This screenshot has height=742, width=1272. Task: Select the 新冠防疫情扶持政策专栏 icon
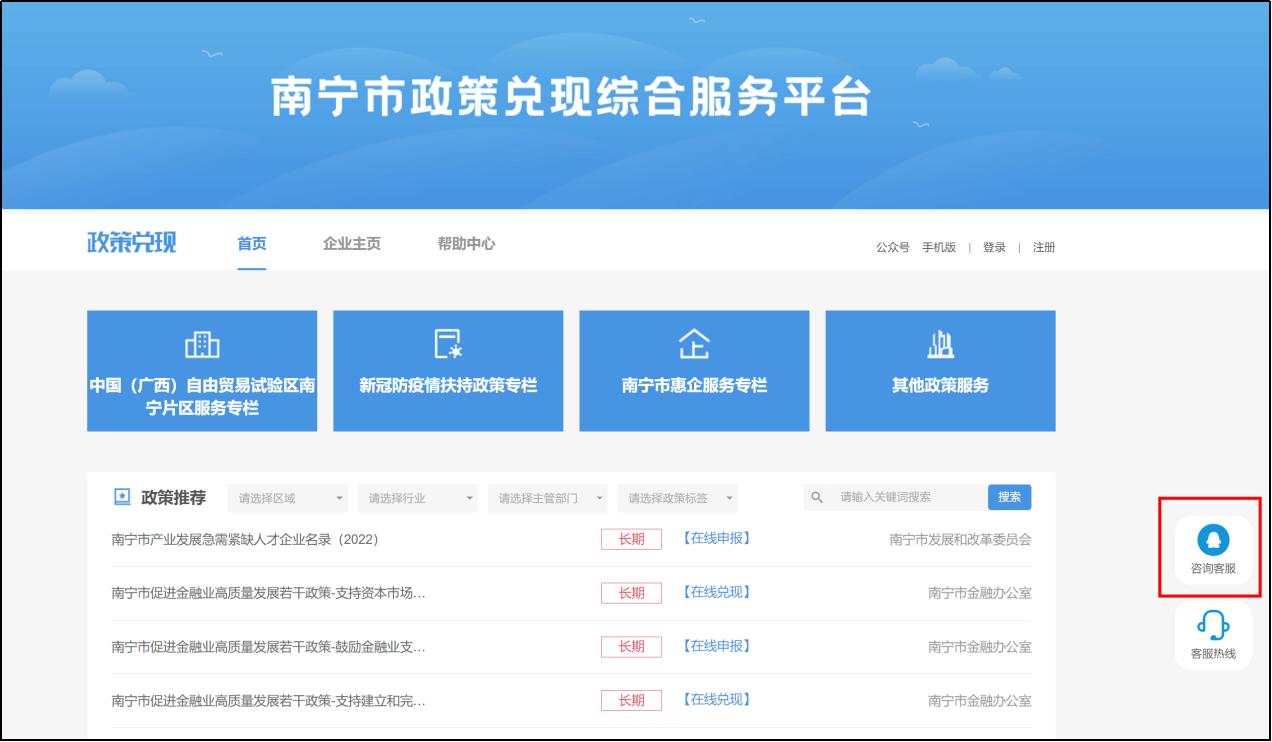448,343
